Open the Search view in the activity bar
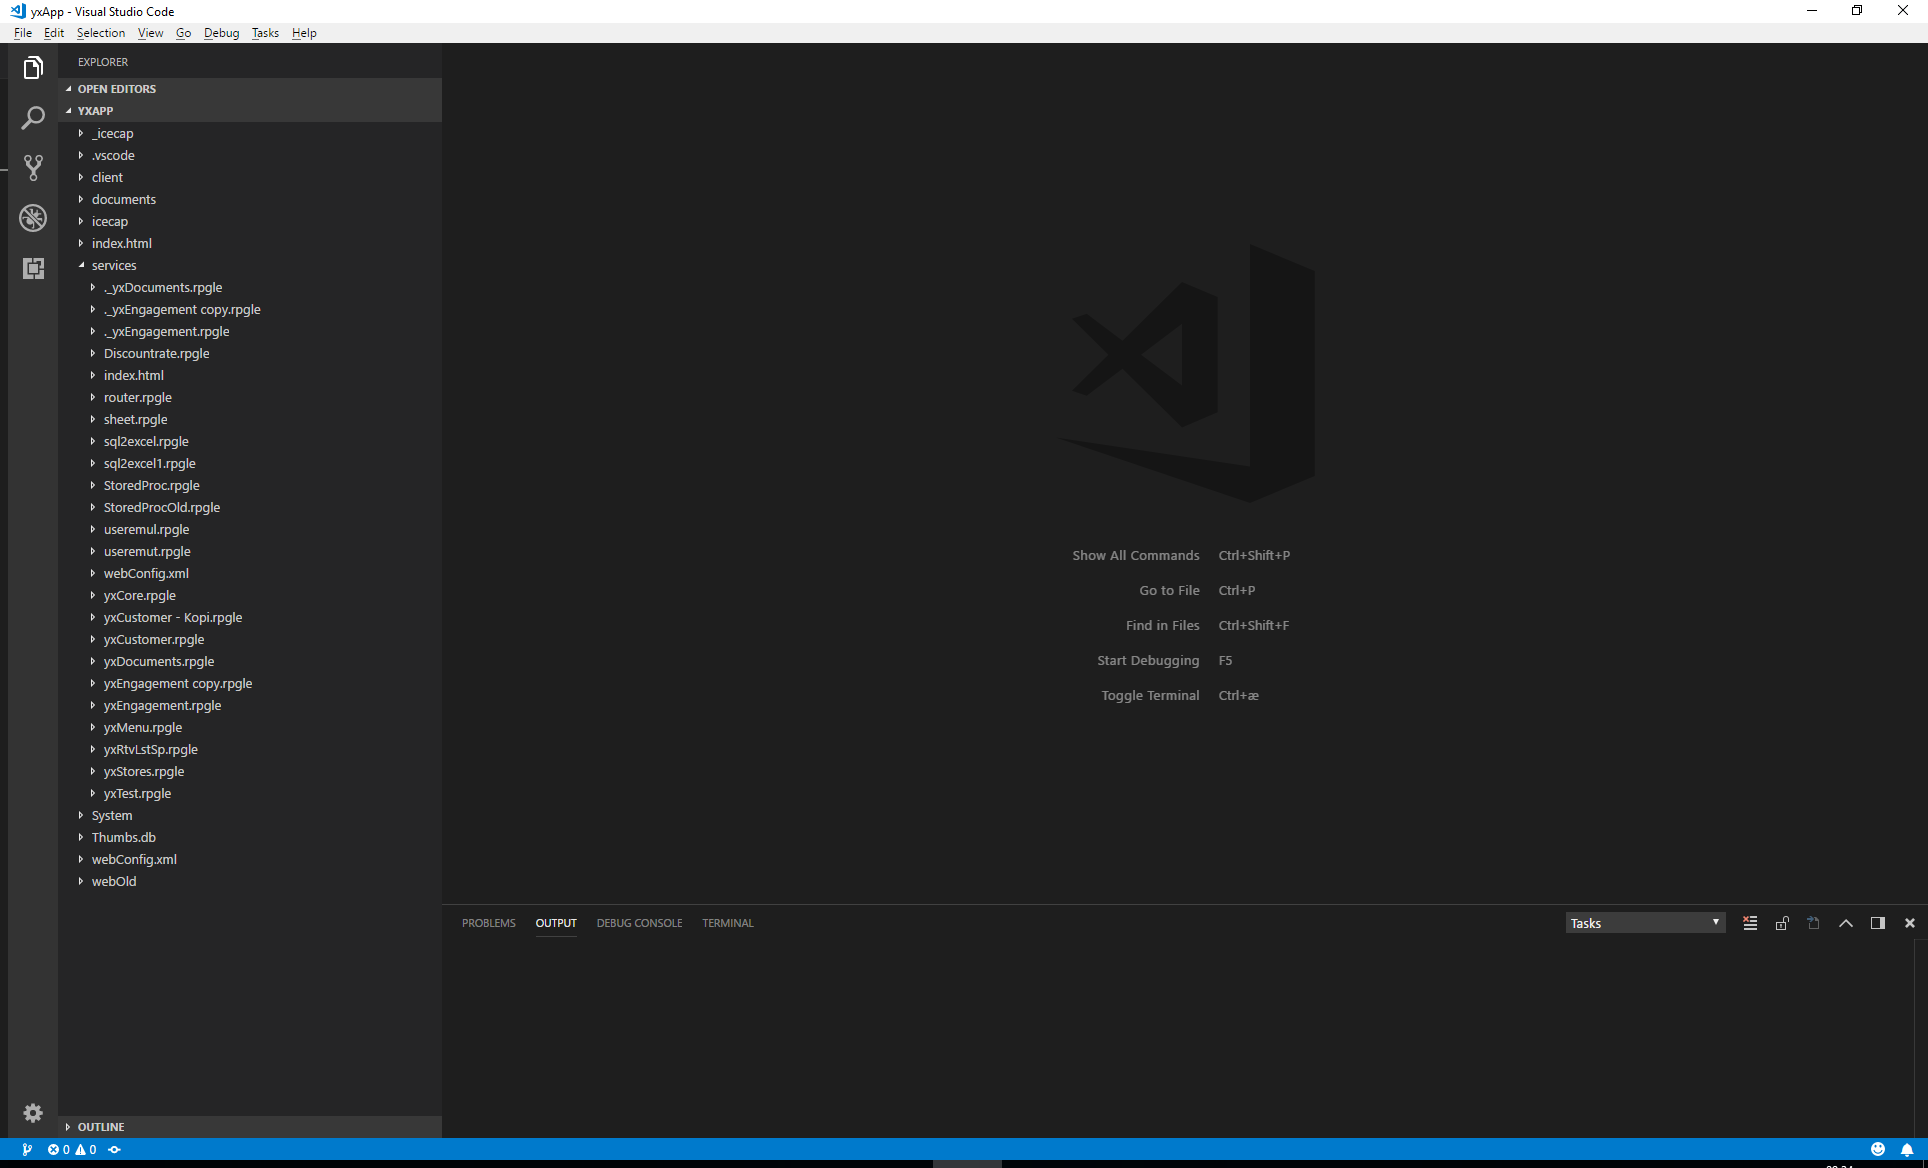This screenshot has width=1928, height=1168. (x=33, y=117)
